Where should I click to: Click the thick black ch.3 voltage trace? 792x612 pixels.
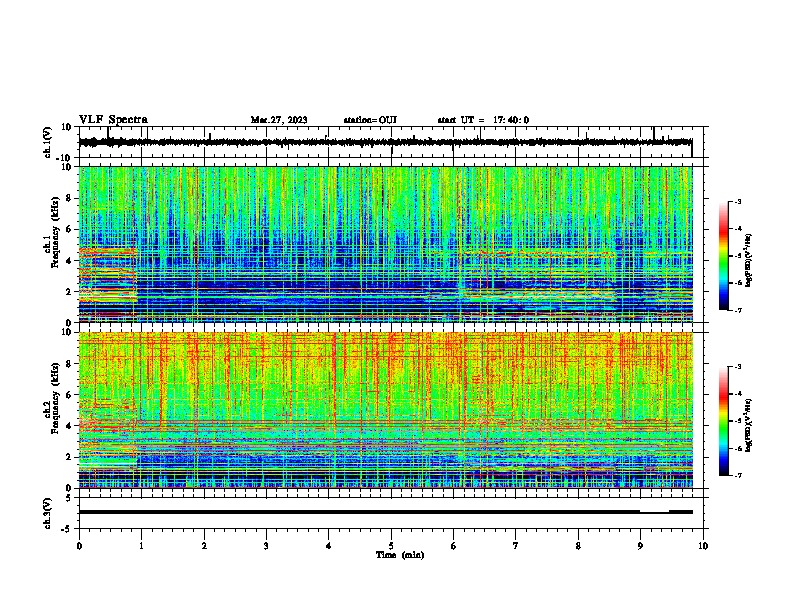pos(385,512)
